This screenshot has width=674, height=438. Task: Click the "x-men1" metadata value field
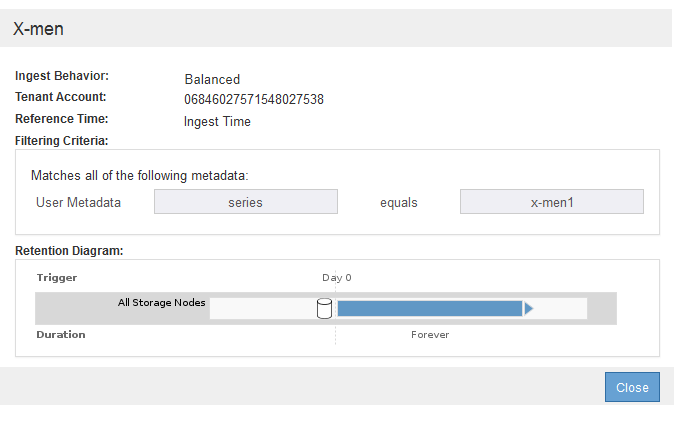point(551,202)
